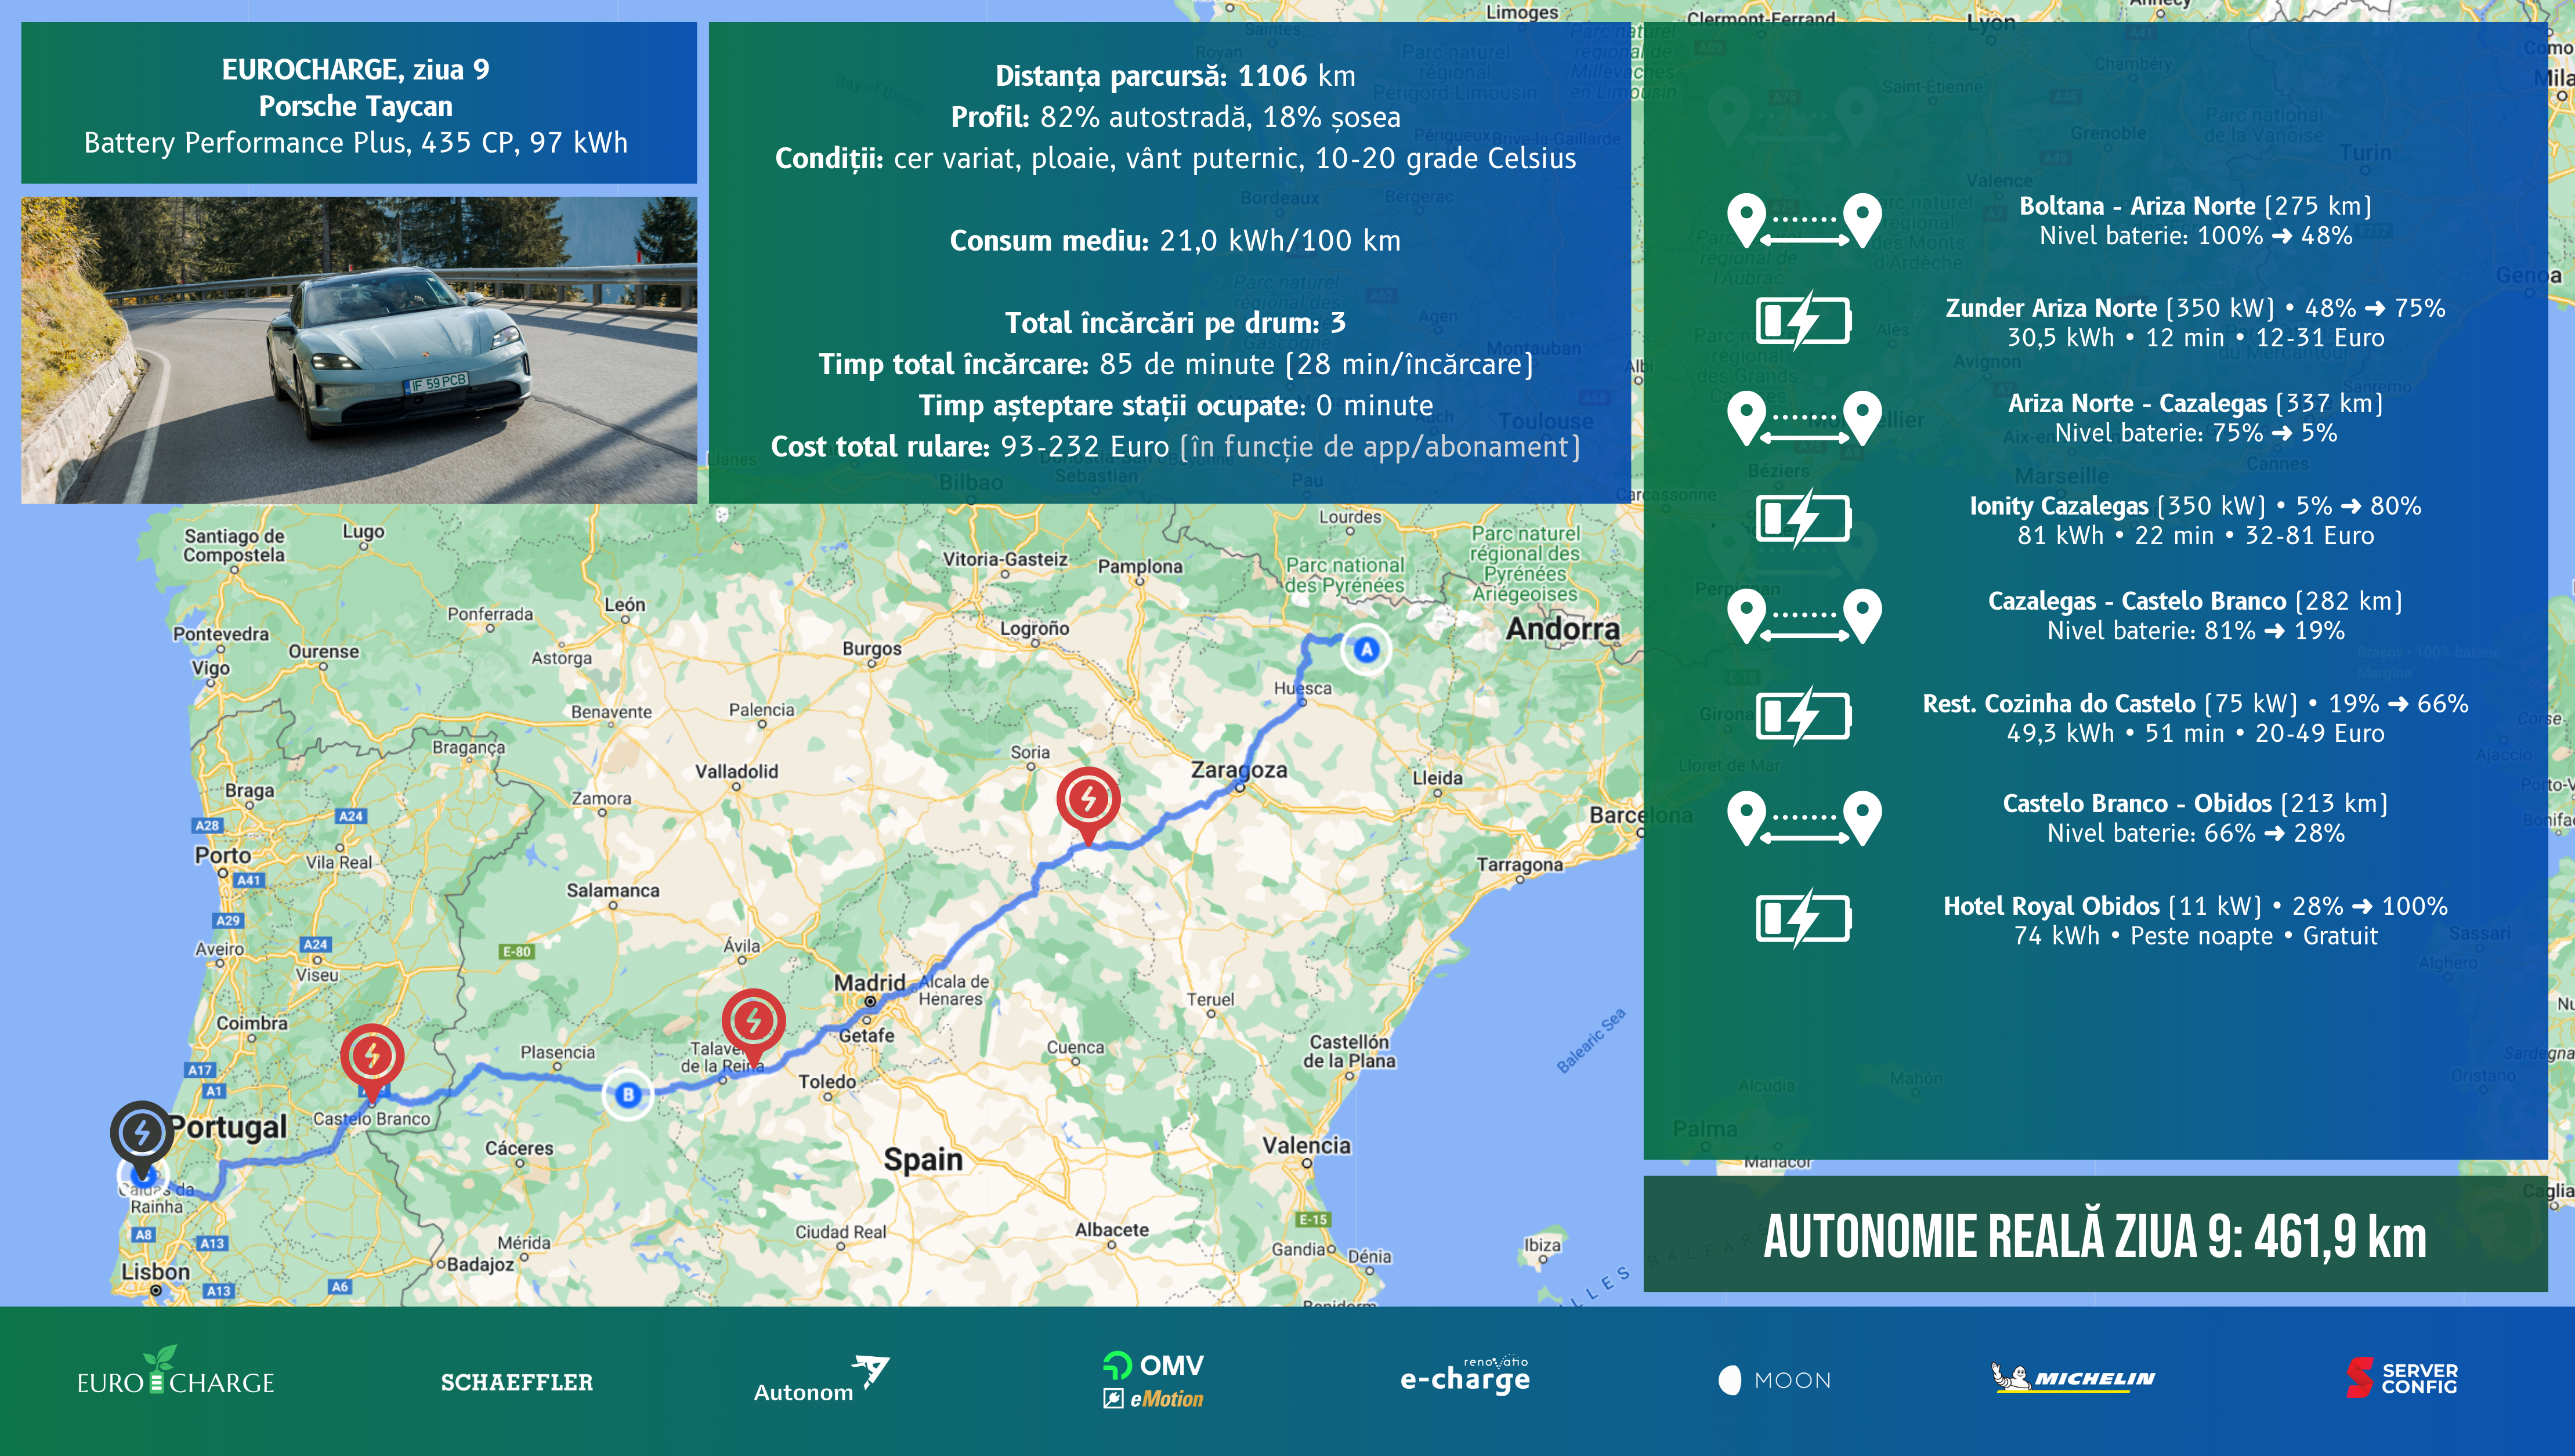Viewport: 2575px width, 1456px height.
Task: Click the battery icon beside Hotel Royal Obidos
Action: click(1804, 919)
